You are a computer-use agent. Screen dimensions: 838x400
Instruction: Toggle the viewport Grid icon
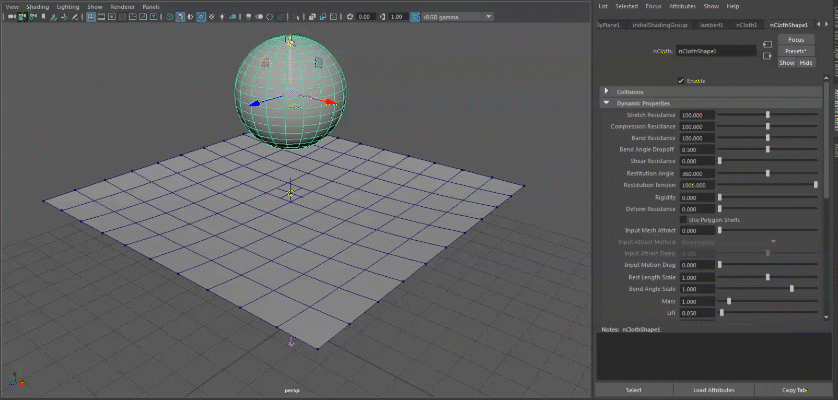tap(91, 17)
